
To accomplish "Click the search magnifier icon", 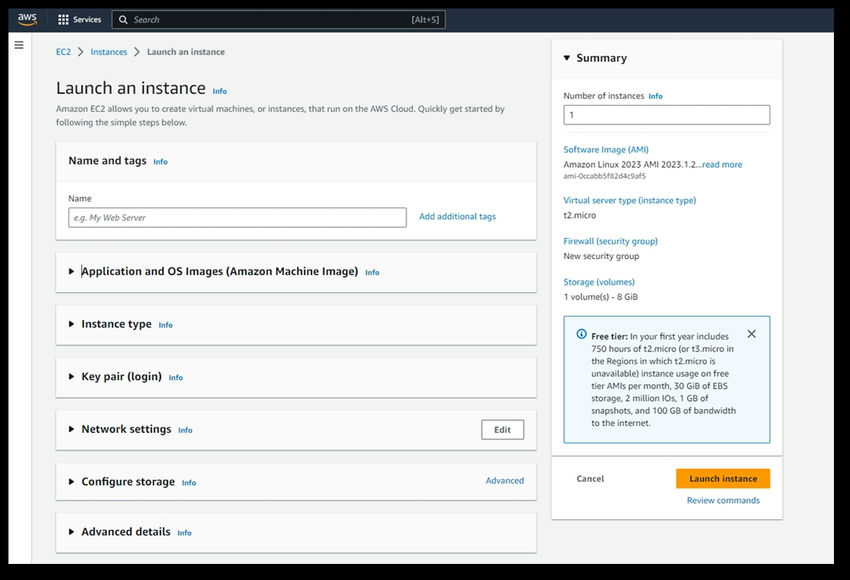I will 123,19.
